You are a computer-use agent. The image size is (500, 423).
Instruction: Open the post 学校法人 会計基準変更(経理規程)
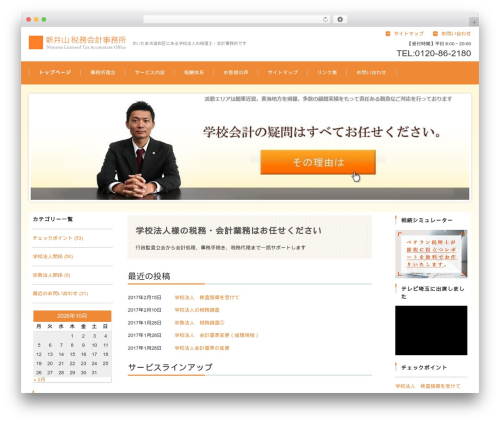[x=216, y=335]
